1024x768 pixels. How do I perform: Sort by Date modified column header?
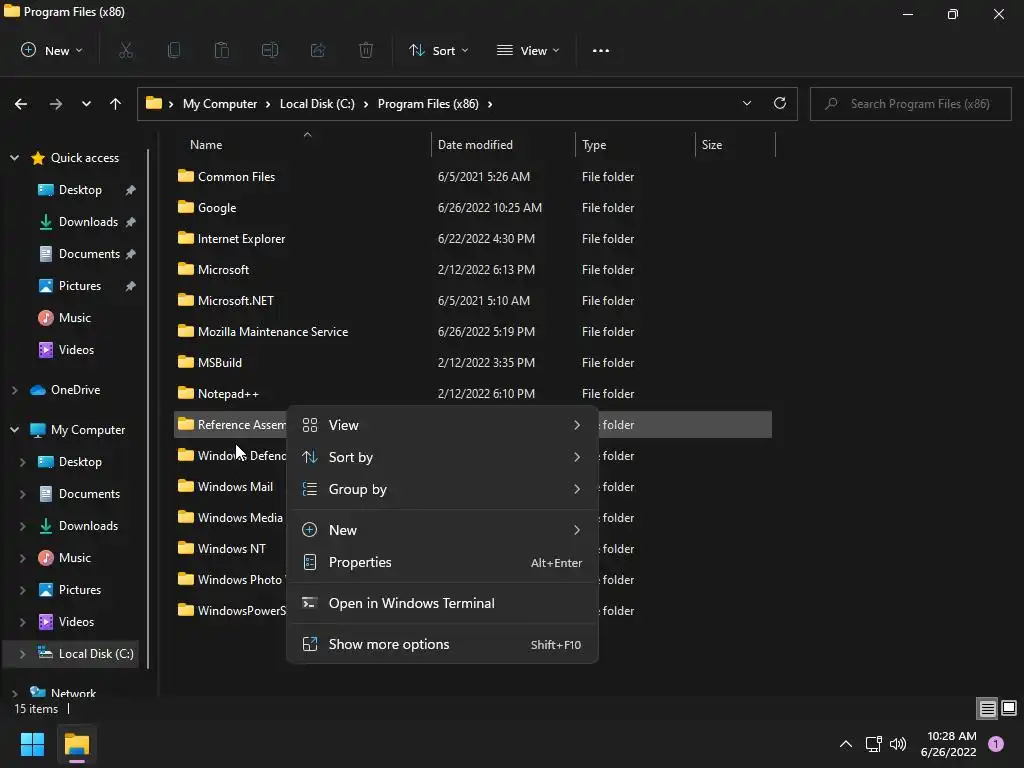pyautogui.click(x=503, y=145)
